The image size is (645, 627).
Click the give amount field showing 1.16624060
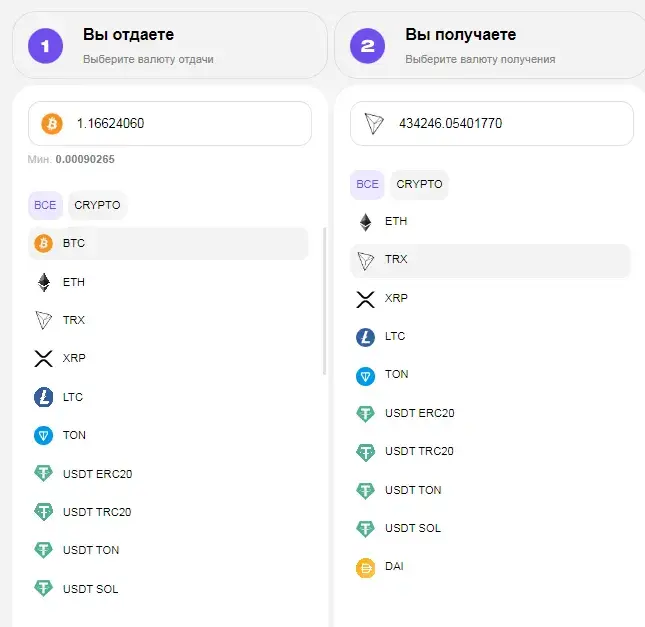click(170, 123)
